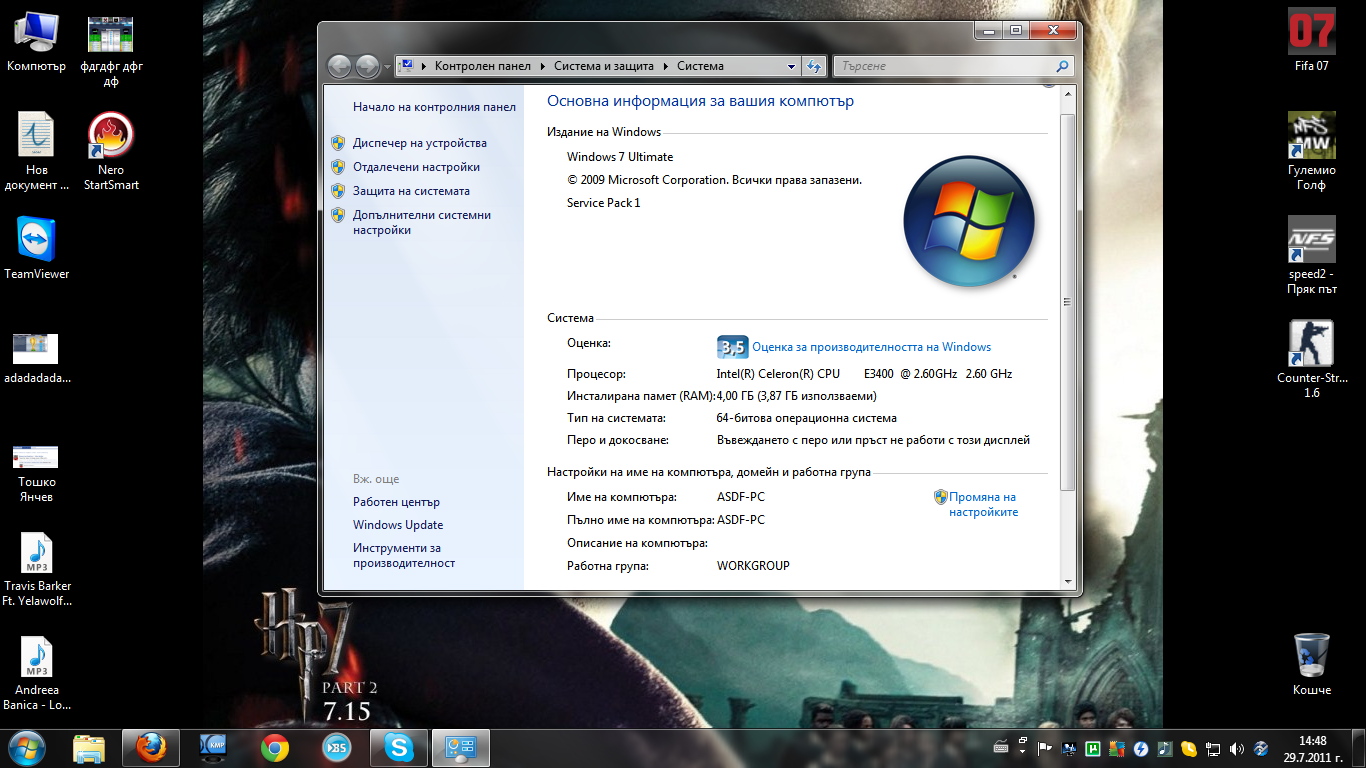Open Диспечер на устройства link
The width and height of the screenshot is (1366, 768).
click(x=420, y=143)
